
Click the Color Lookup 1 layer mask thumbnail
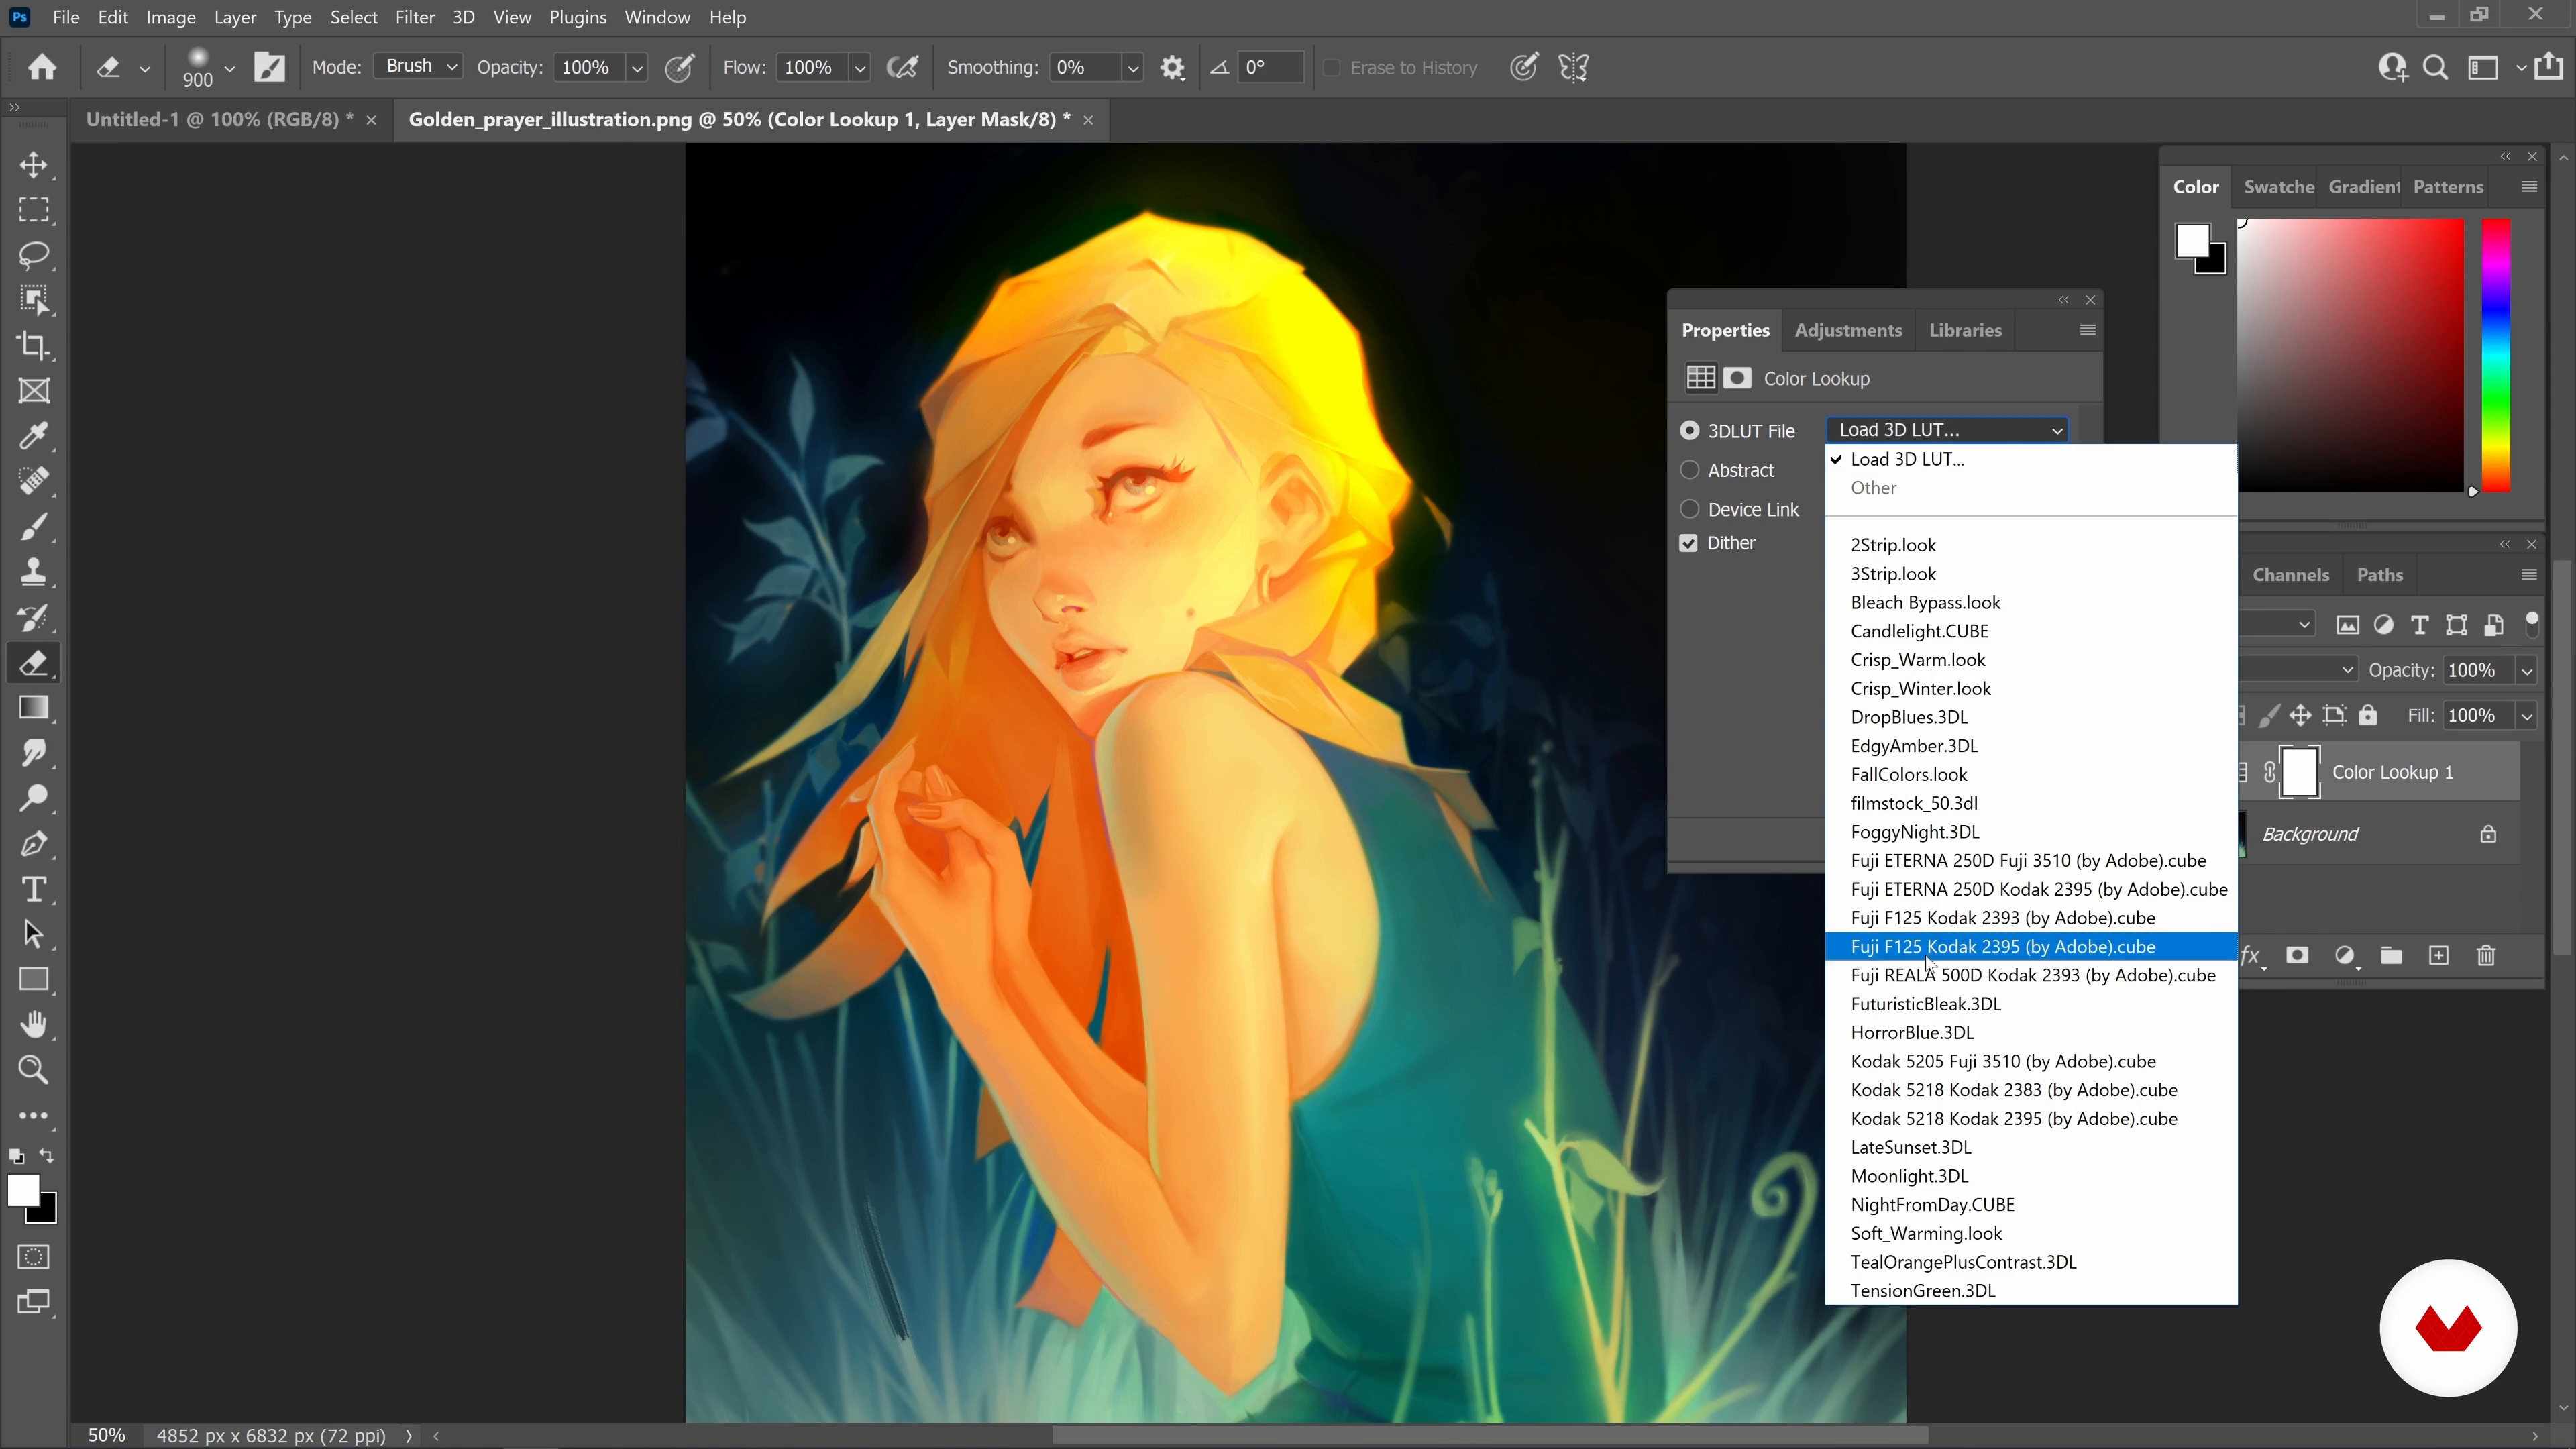coord(2299,772)
